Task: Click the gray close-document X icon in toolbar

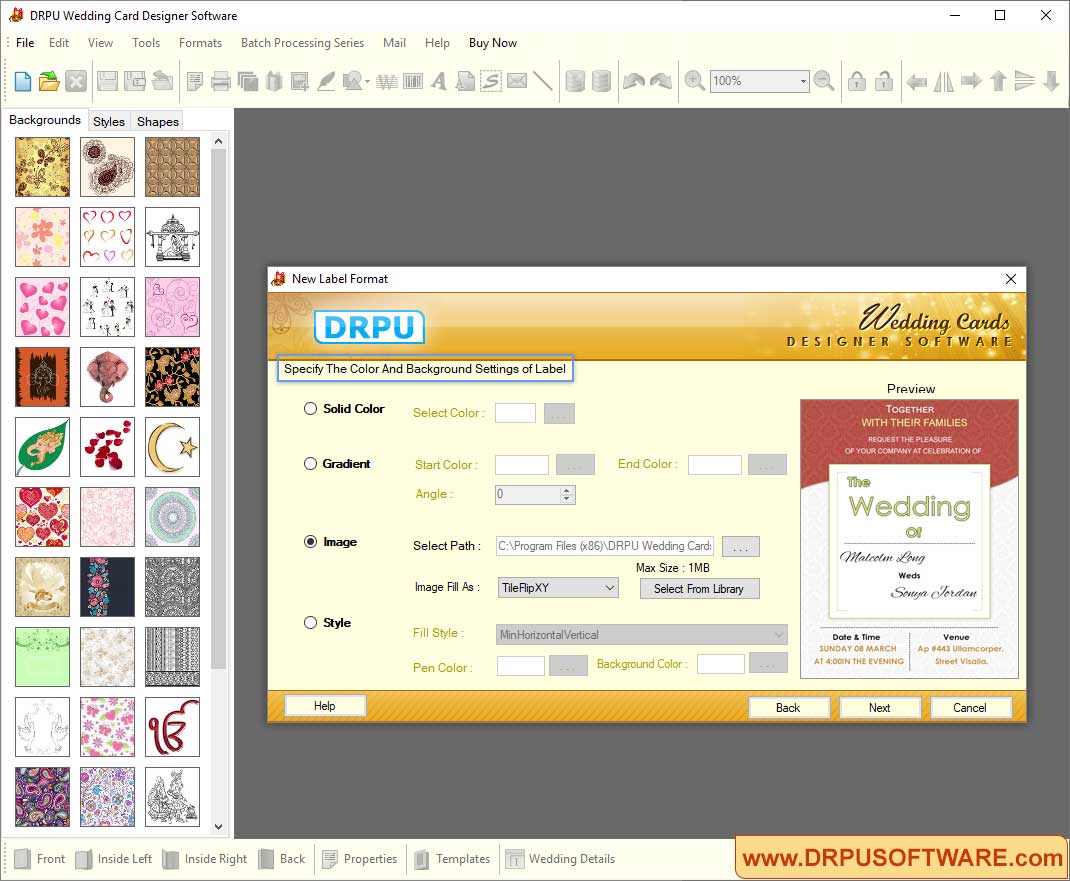Action: tap(76, 81)
